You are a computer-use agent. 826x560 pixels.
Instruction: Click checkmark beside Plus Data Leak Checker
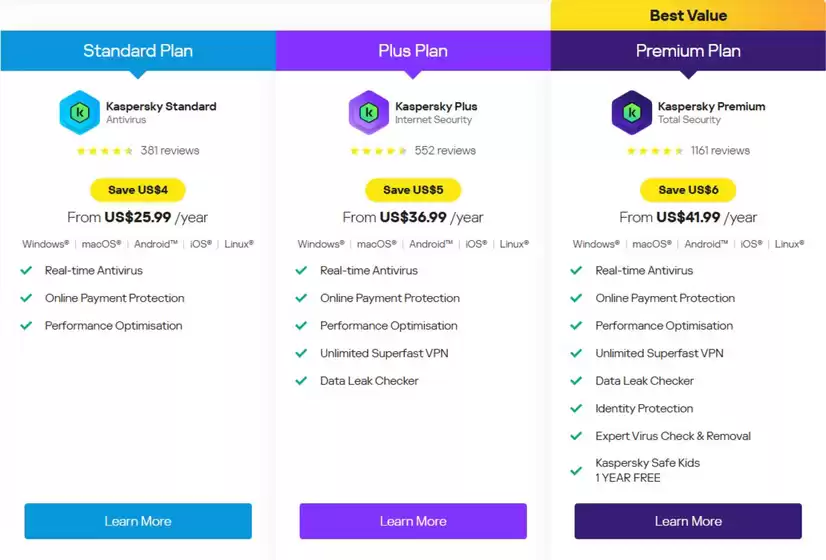[301, 381]
